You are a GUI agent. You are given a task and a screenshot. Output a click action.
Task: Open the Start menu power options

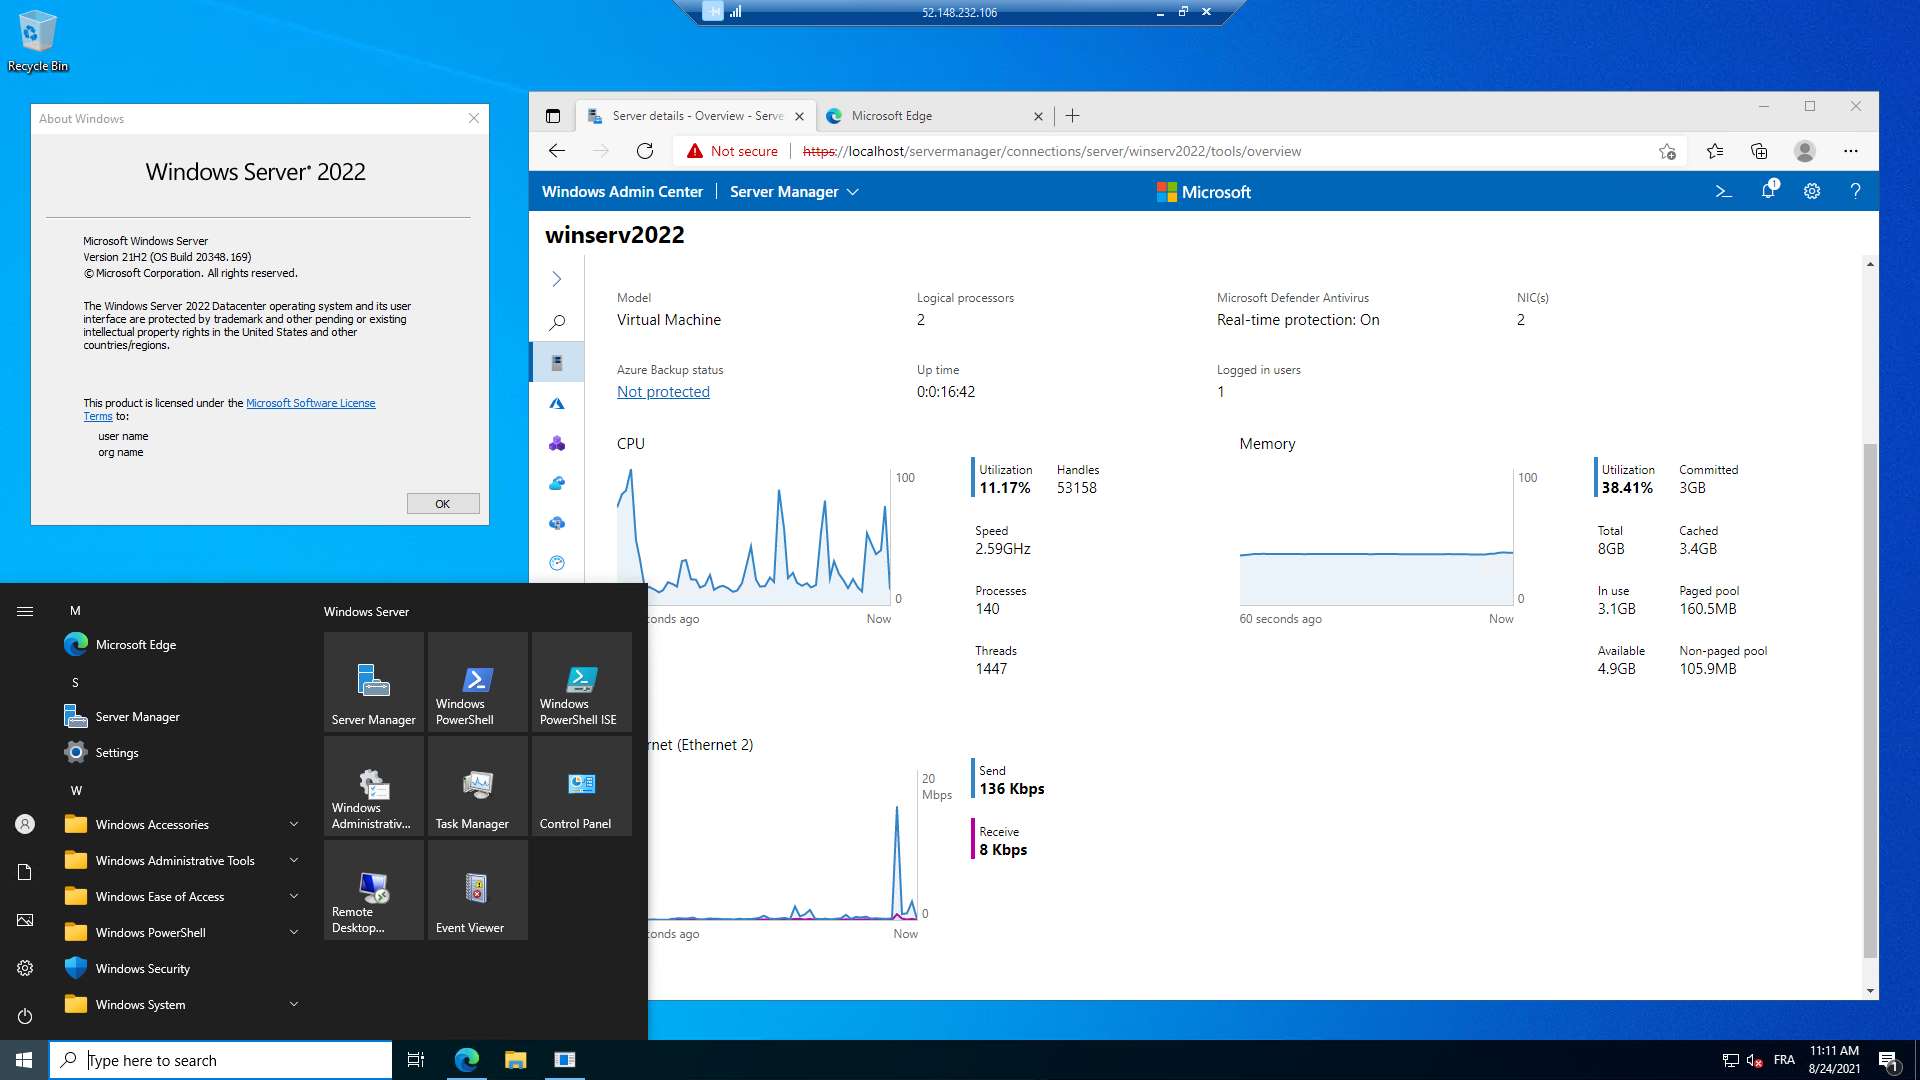(x=25, y=1016)
